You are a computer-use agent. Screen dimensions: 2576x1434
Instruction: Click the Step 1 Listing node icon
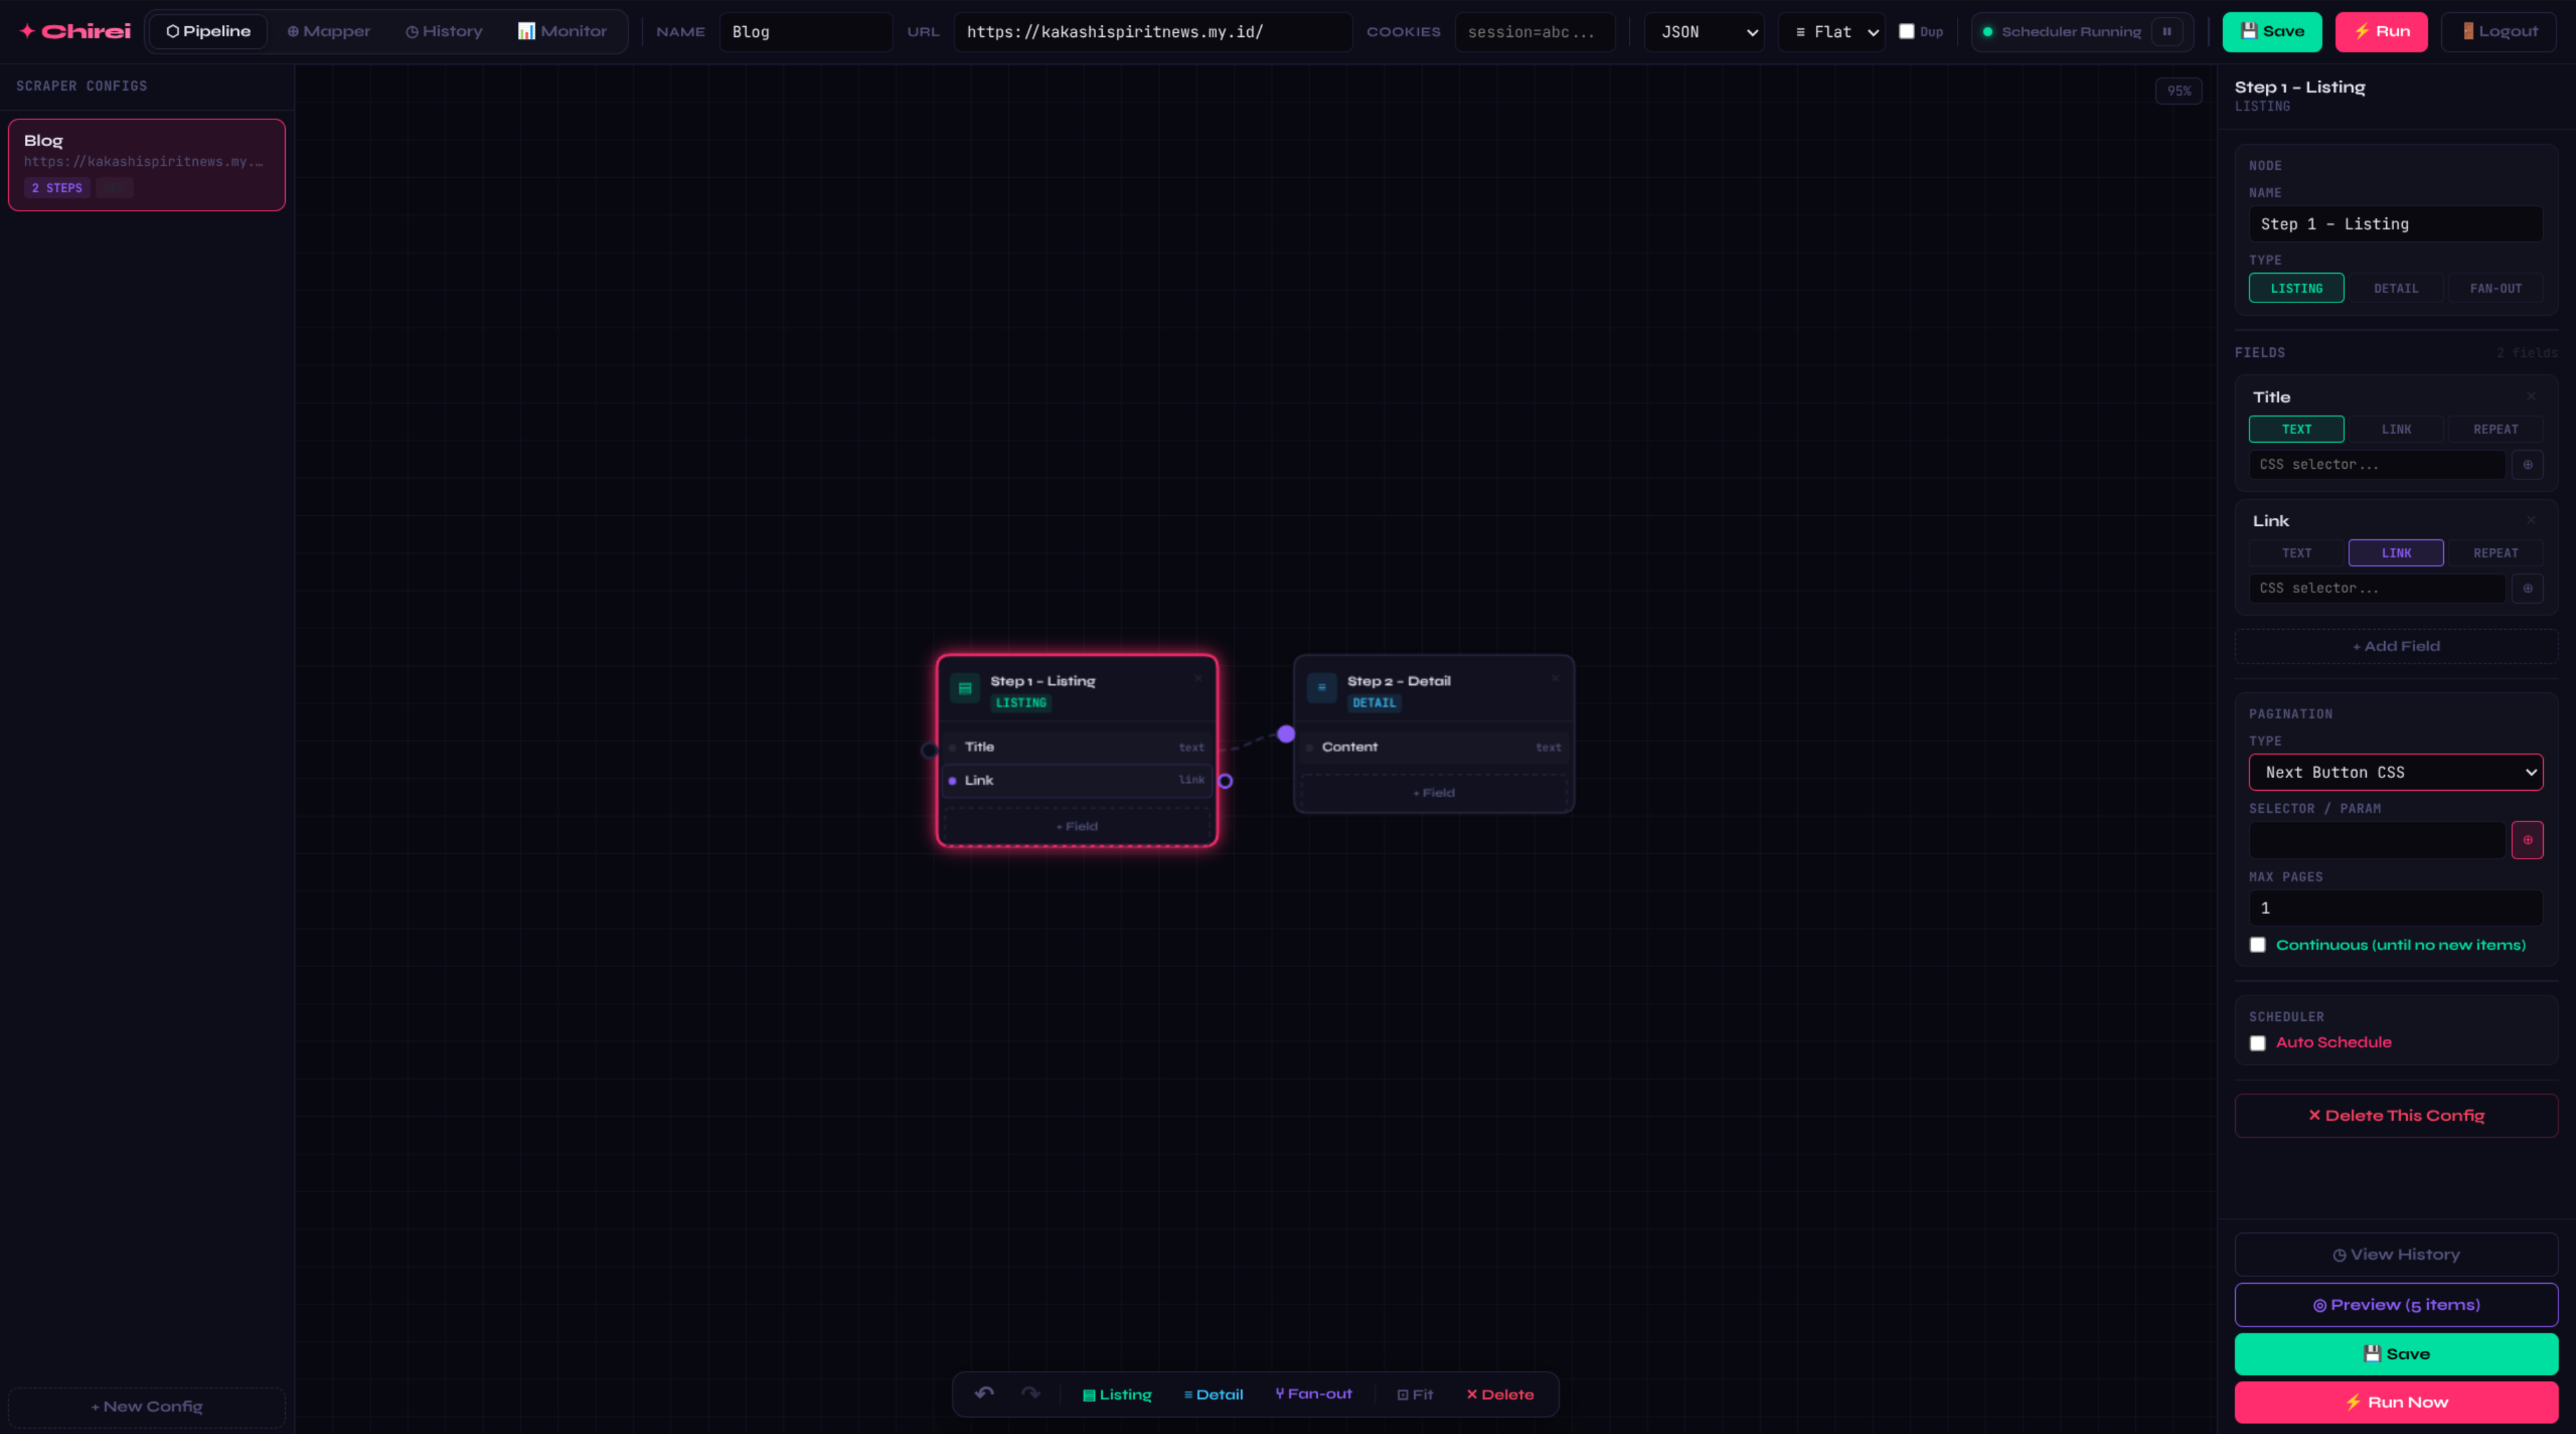pos(965,688)
